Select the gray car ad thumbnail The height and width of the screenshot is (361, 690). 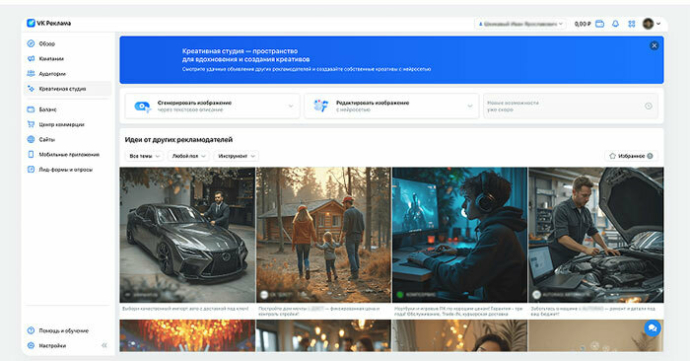pos(187,235)
